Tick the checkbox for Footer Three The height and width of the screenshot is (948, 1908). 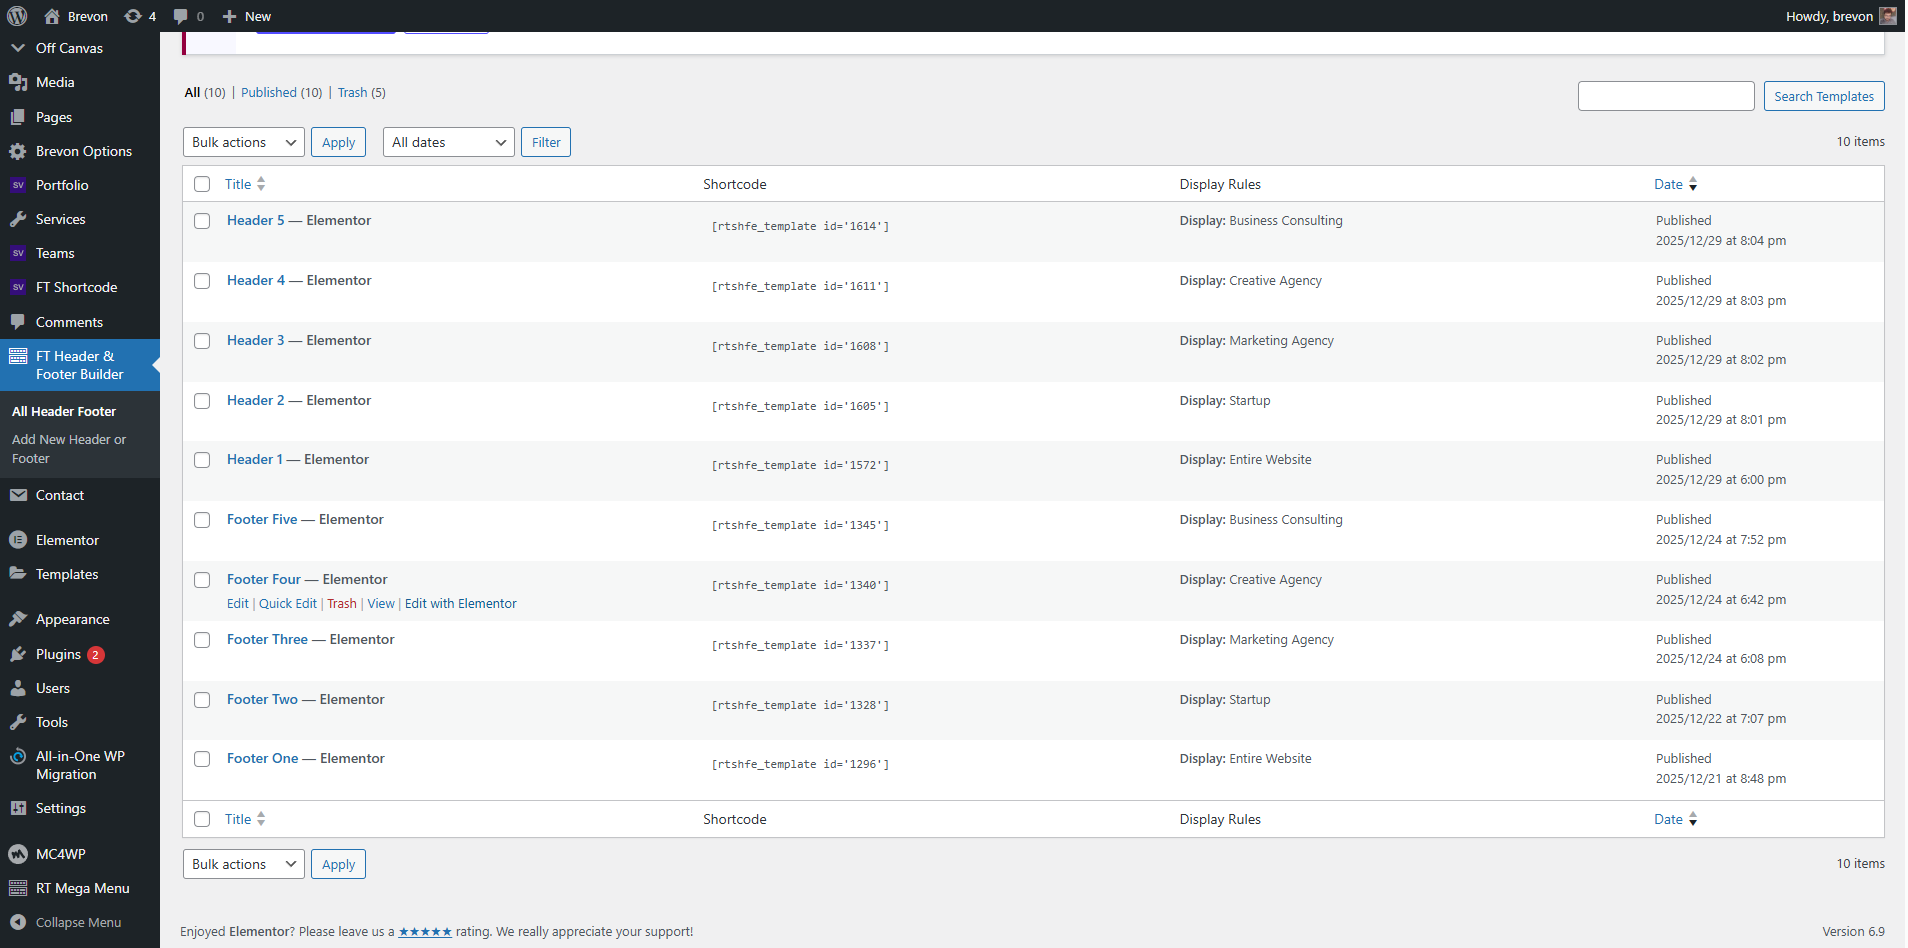(x=202, y=640)
